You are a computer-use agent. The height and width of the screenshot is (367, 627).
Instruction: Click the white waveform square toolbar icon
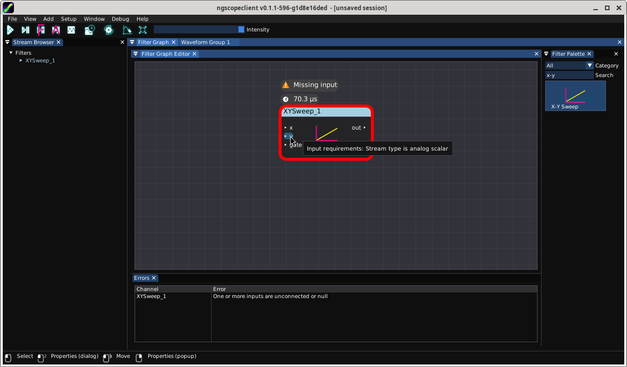71,30
